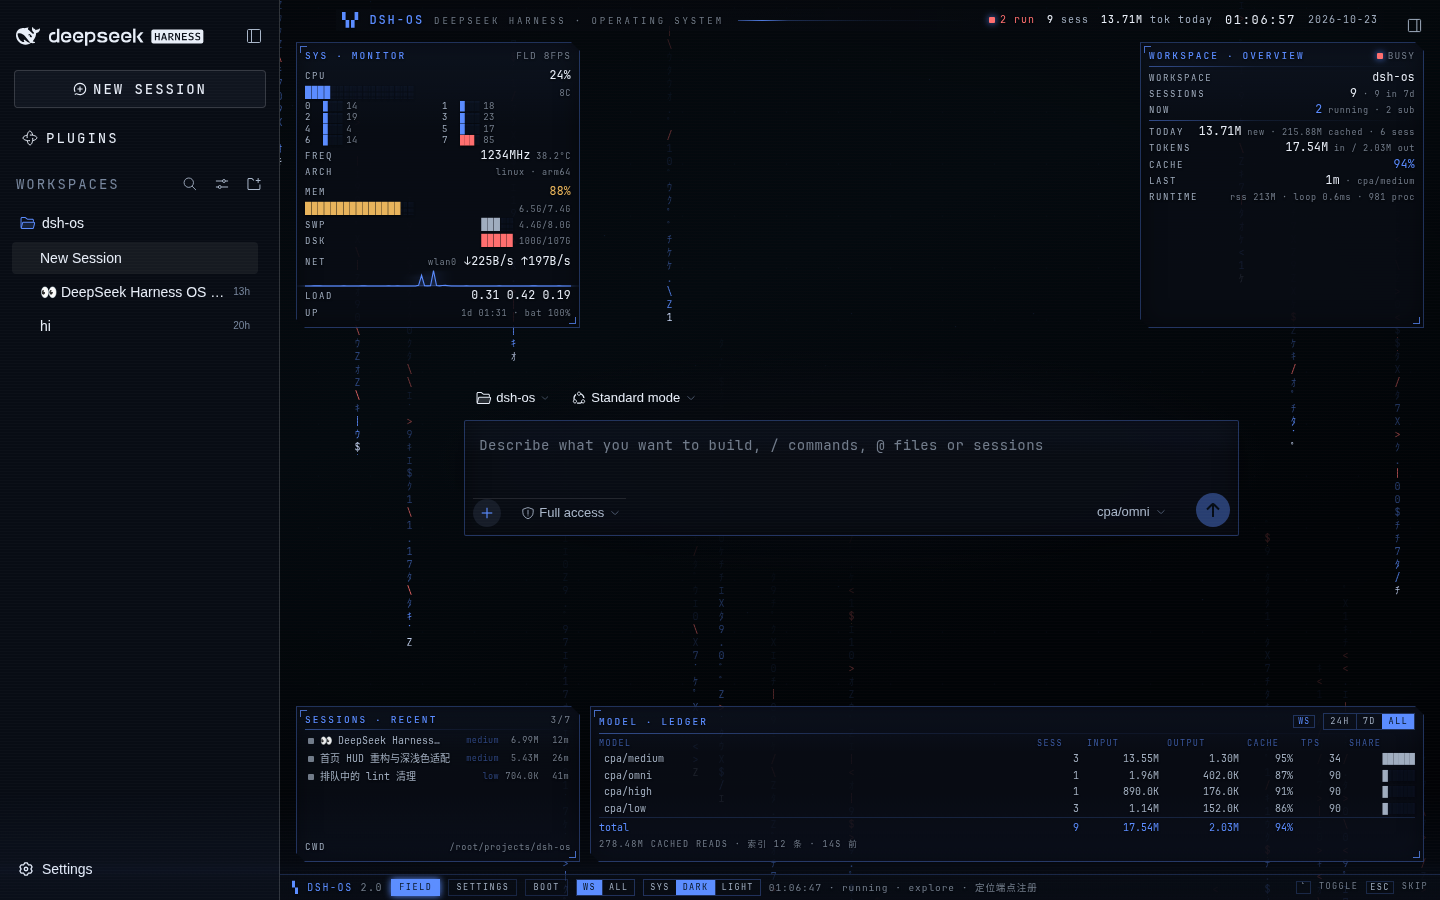
Task: Toggle WS scope in bottom bar
Action: 589,887
